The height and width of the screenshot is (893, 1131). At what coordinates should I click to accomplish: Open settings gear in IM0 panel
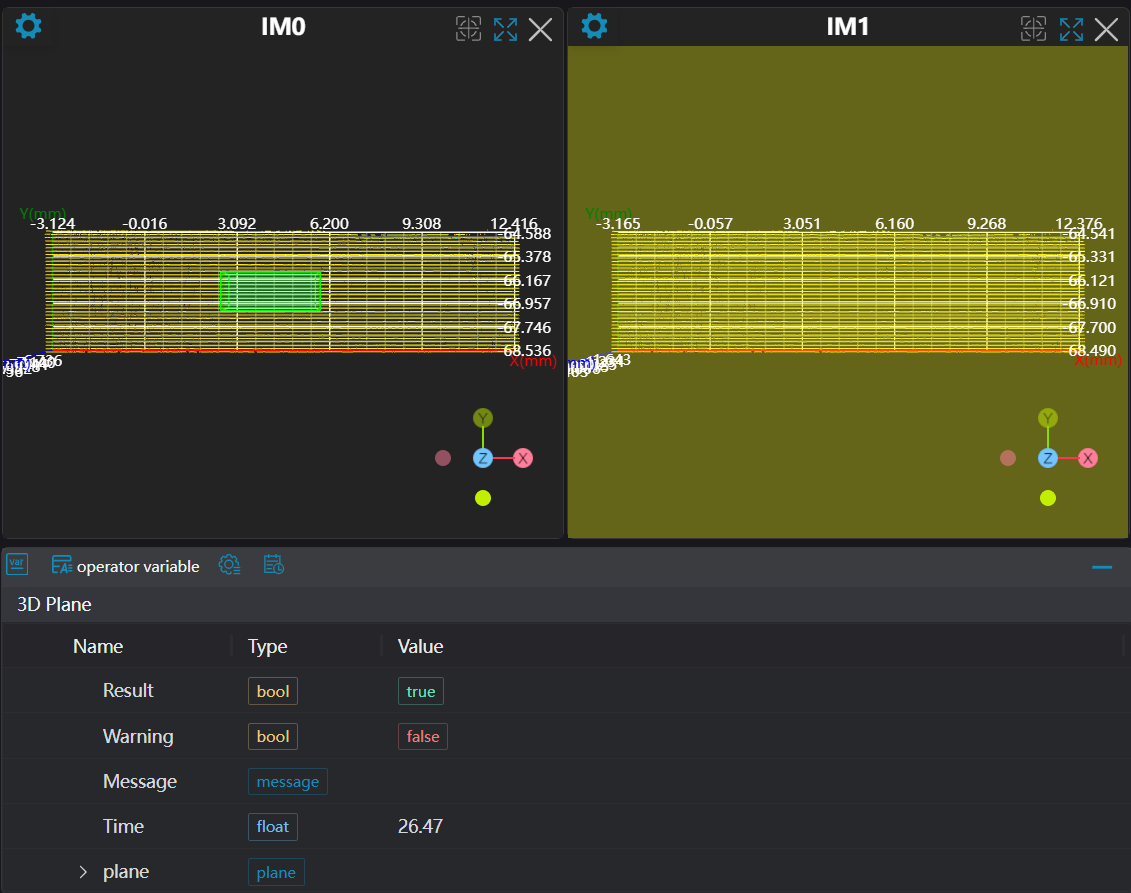[29, 26]
